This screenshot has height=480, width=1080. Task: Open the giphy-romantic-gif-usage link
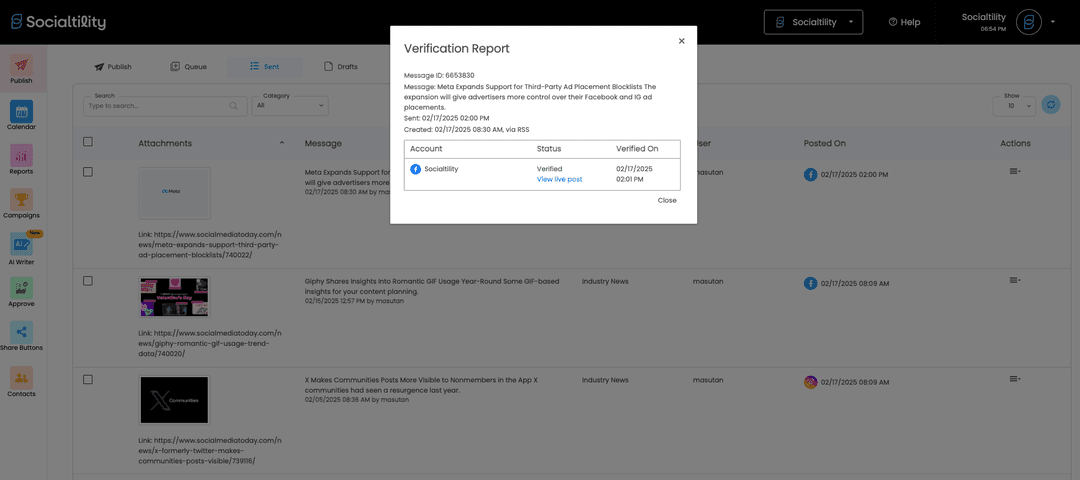(x=210, y=343)
